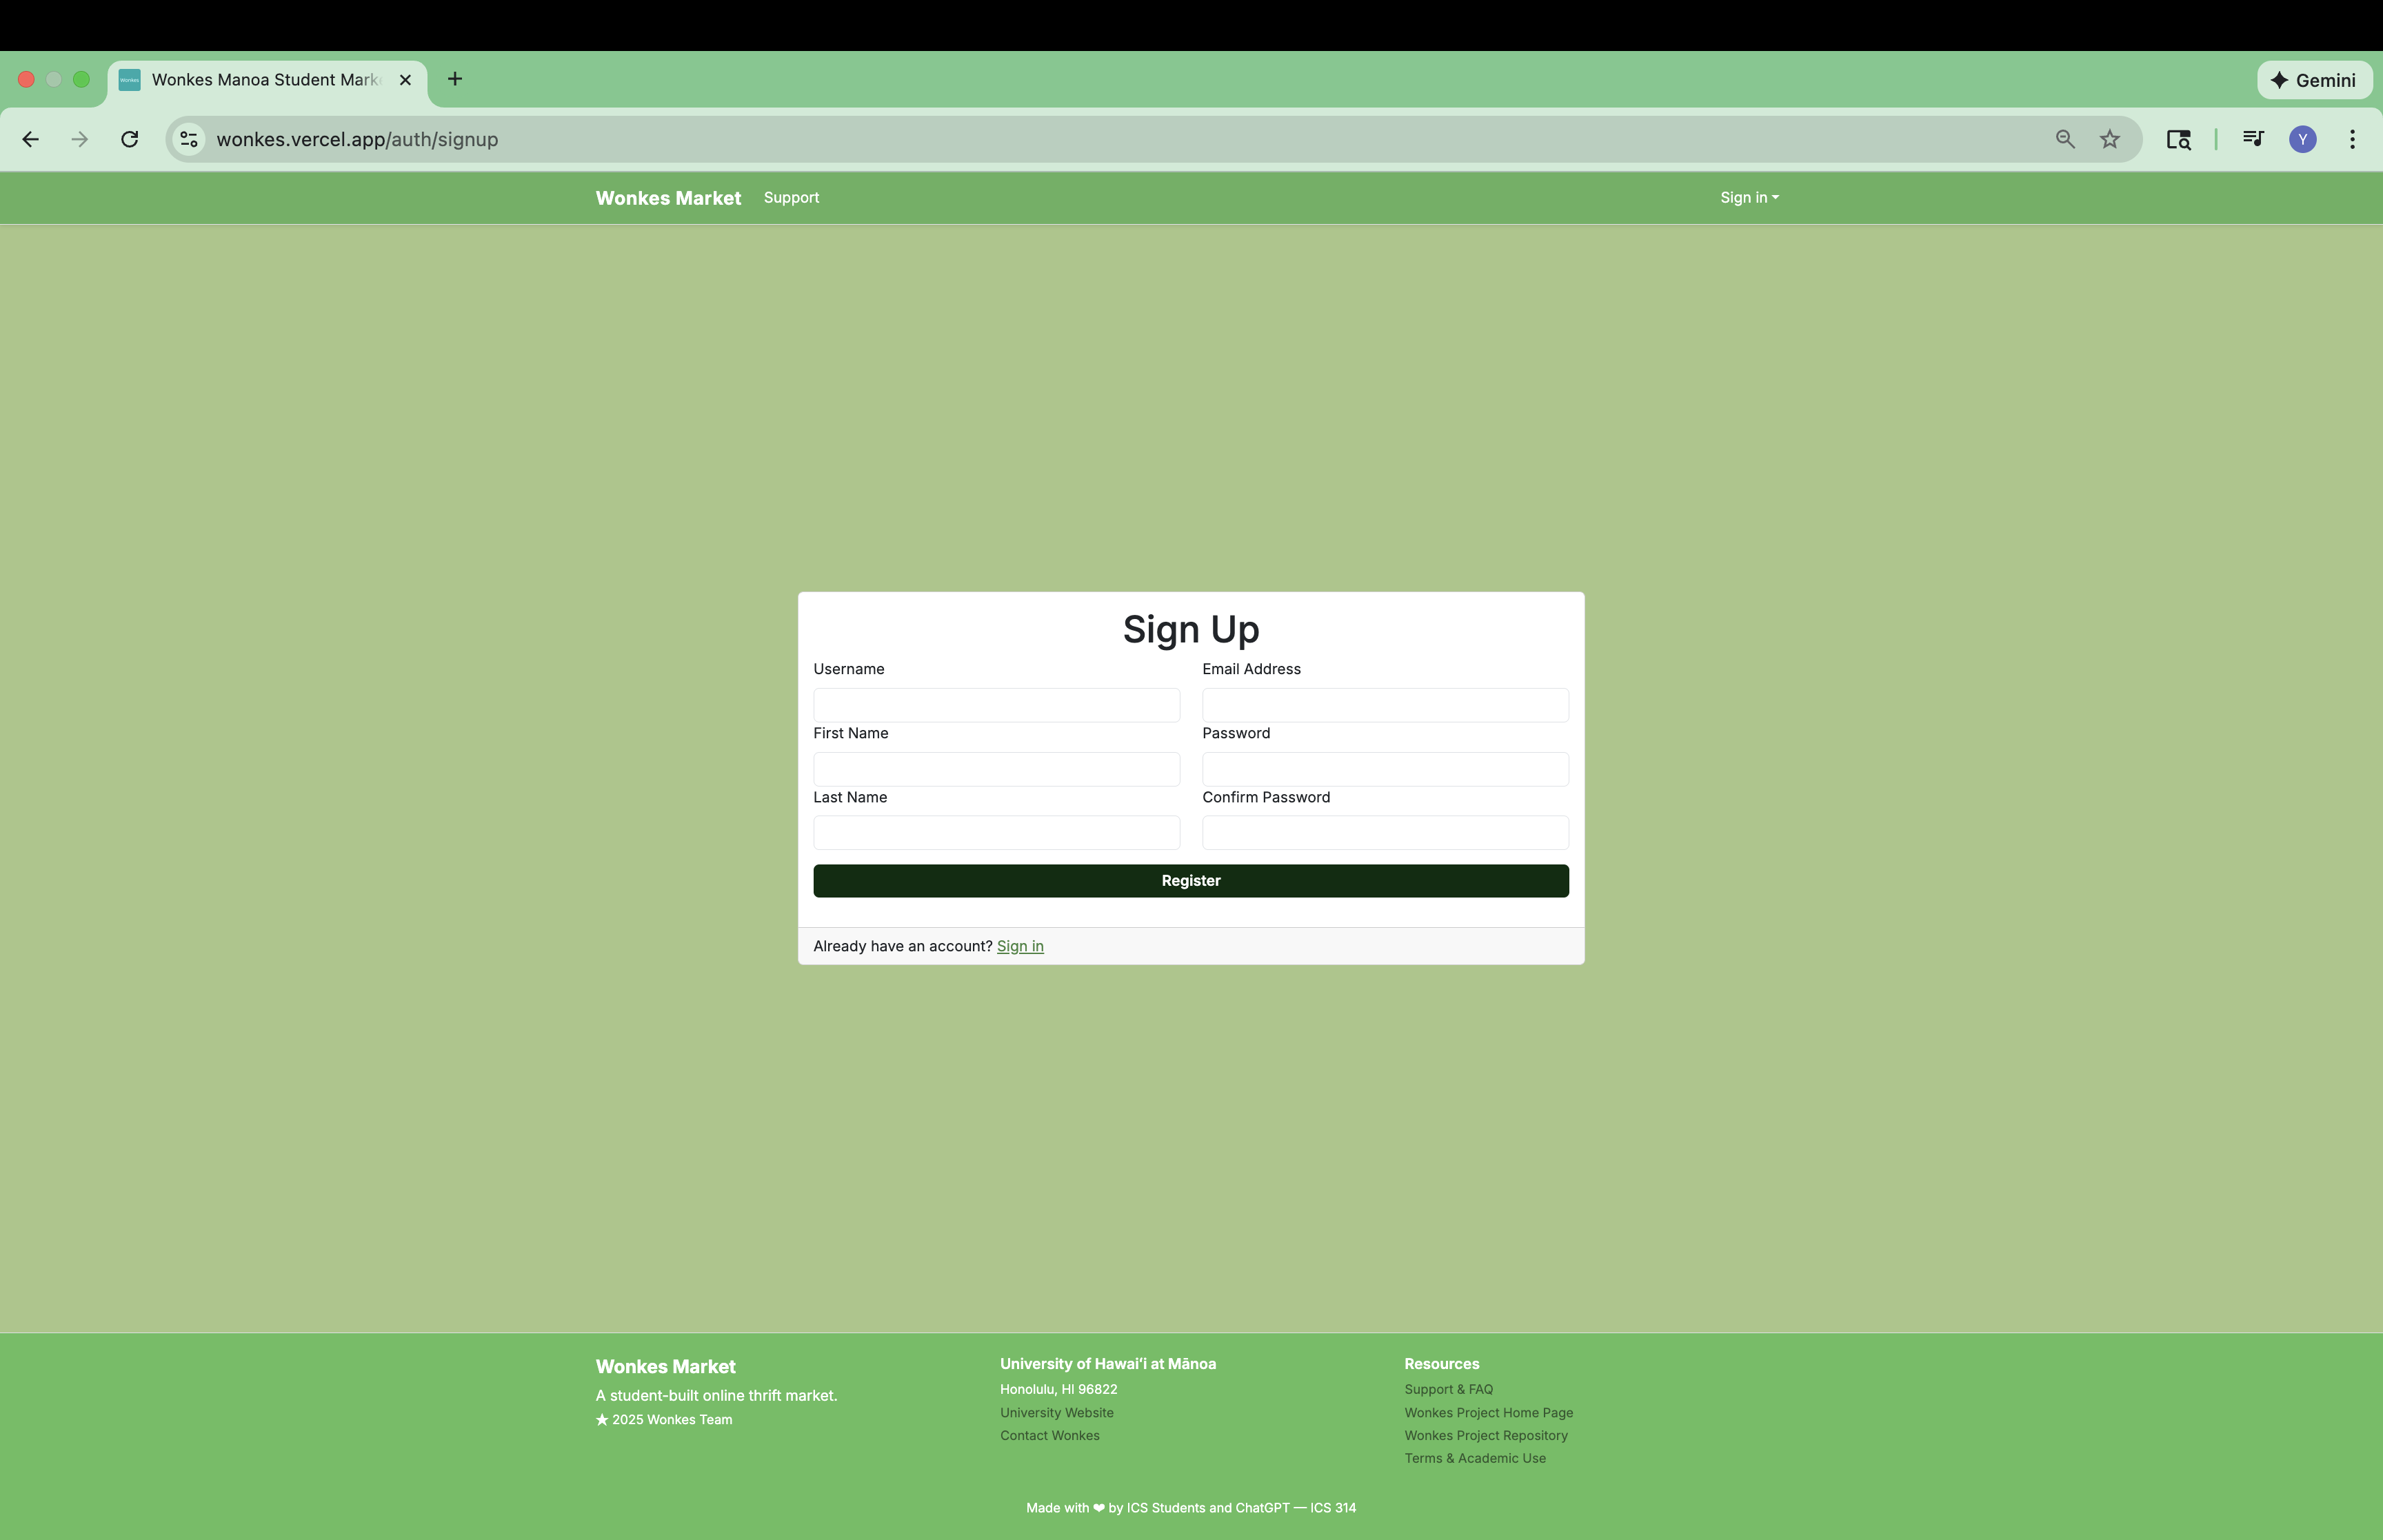This screenshot has width=2383, height=1540.
Task: Open the Support nav item
Action: pyautogui.click(x=791, y=198)
